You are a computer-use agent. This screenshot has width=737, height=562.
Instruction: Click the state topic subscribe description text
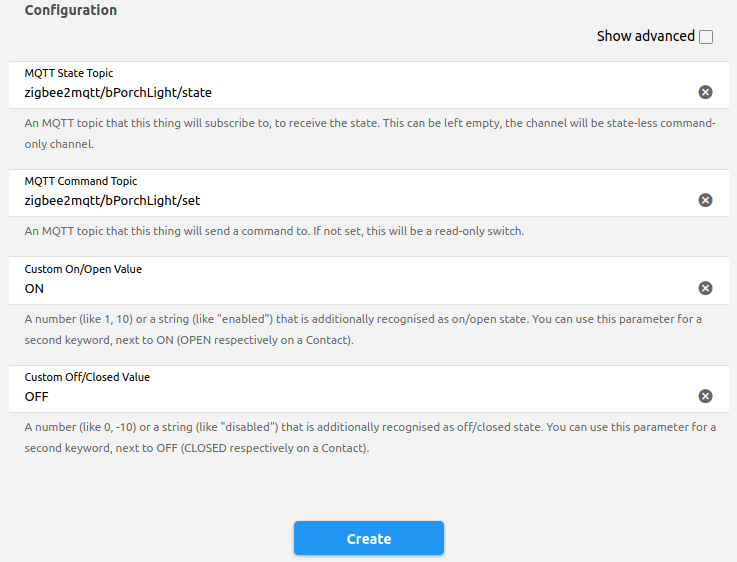370,133
